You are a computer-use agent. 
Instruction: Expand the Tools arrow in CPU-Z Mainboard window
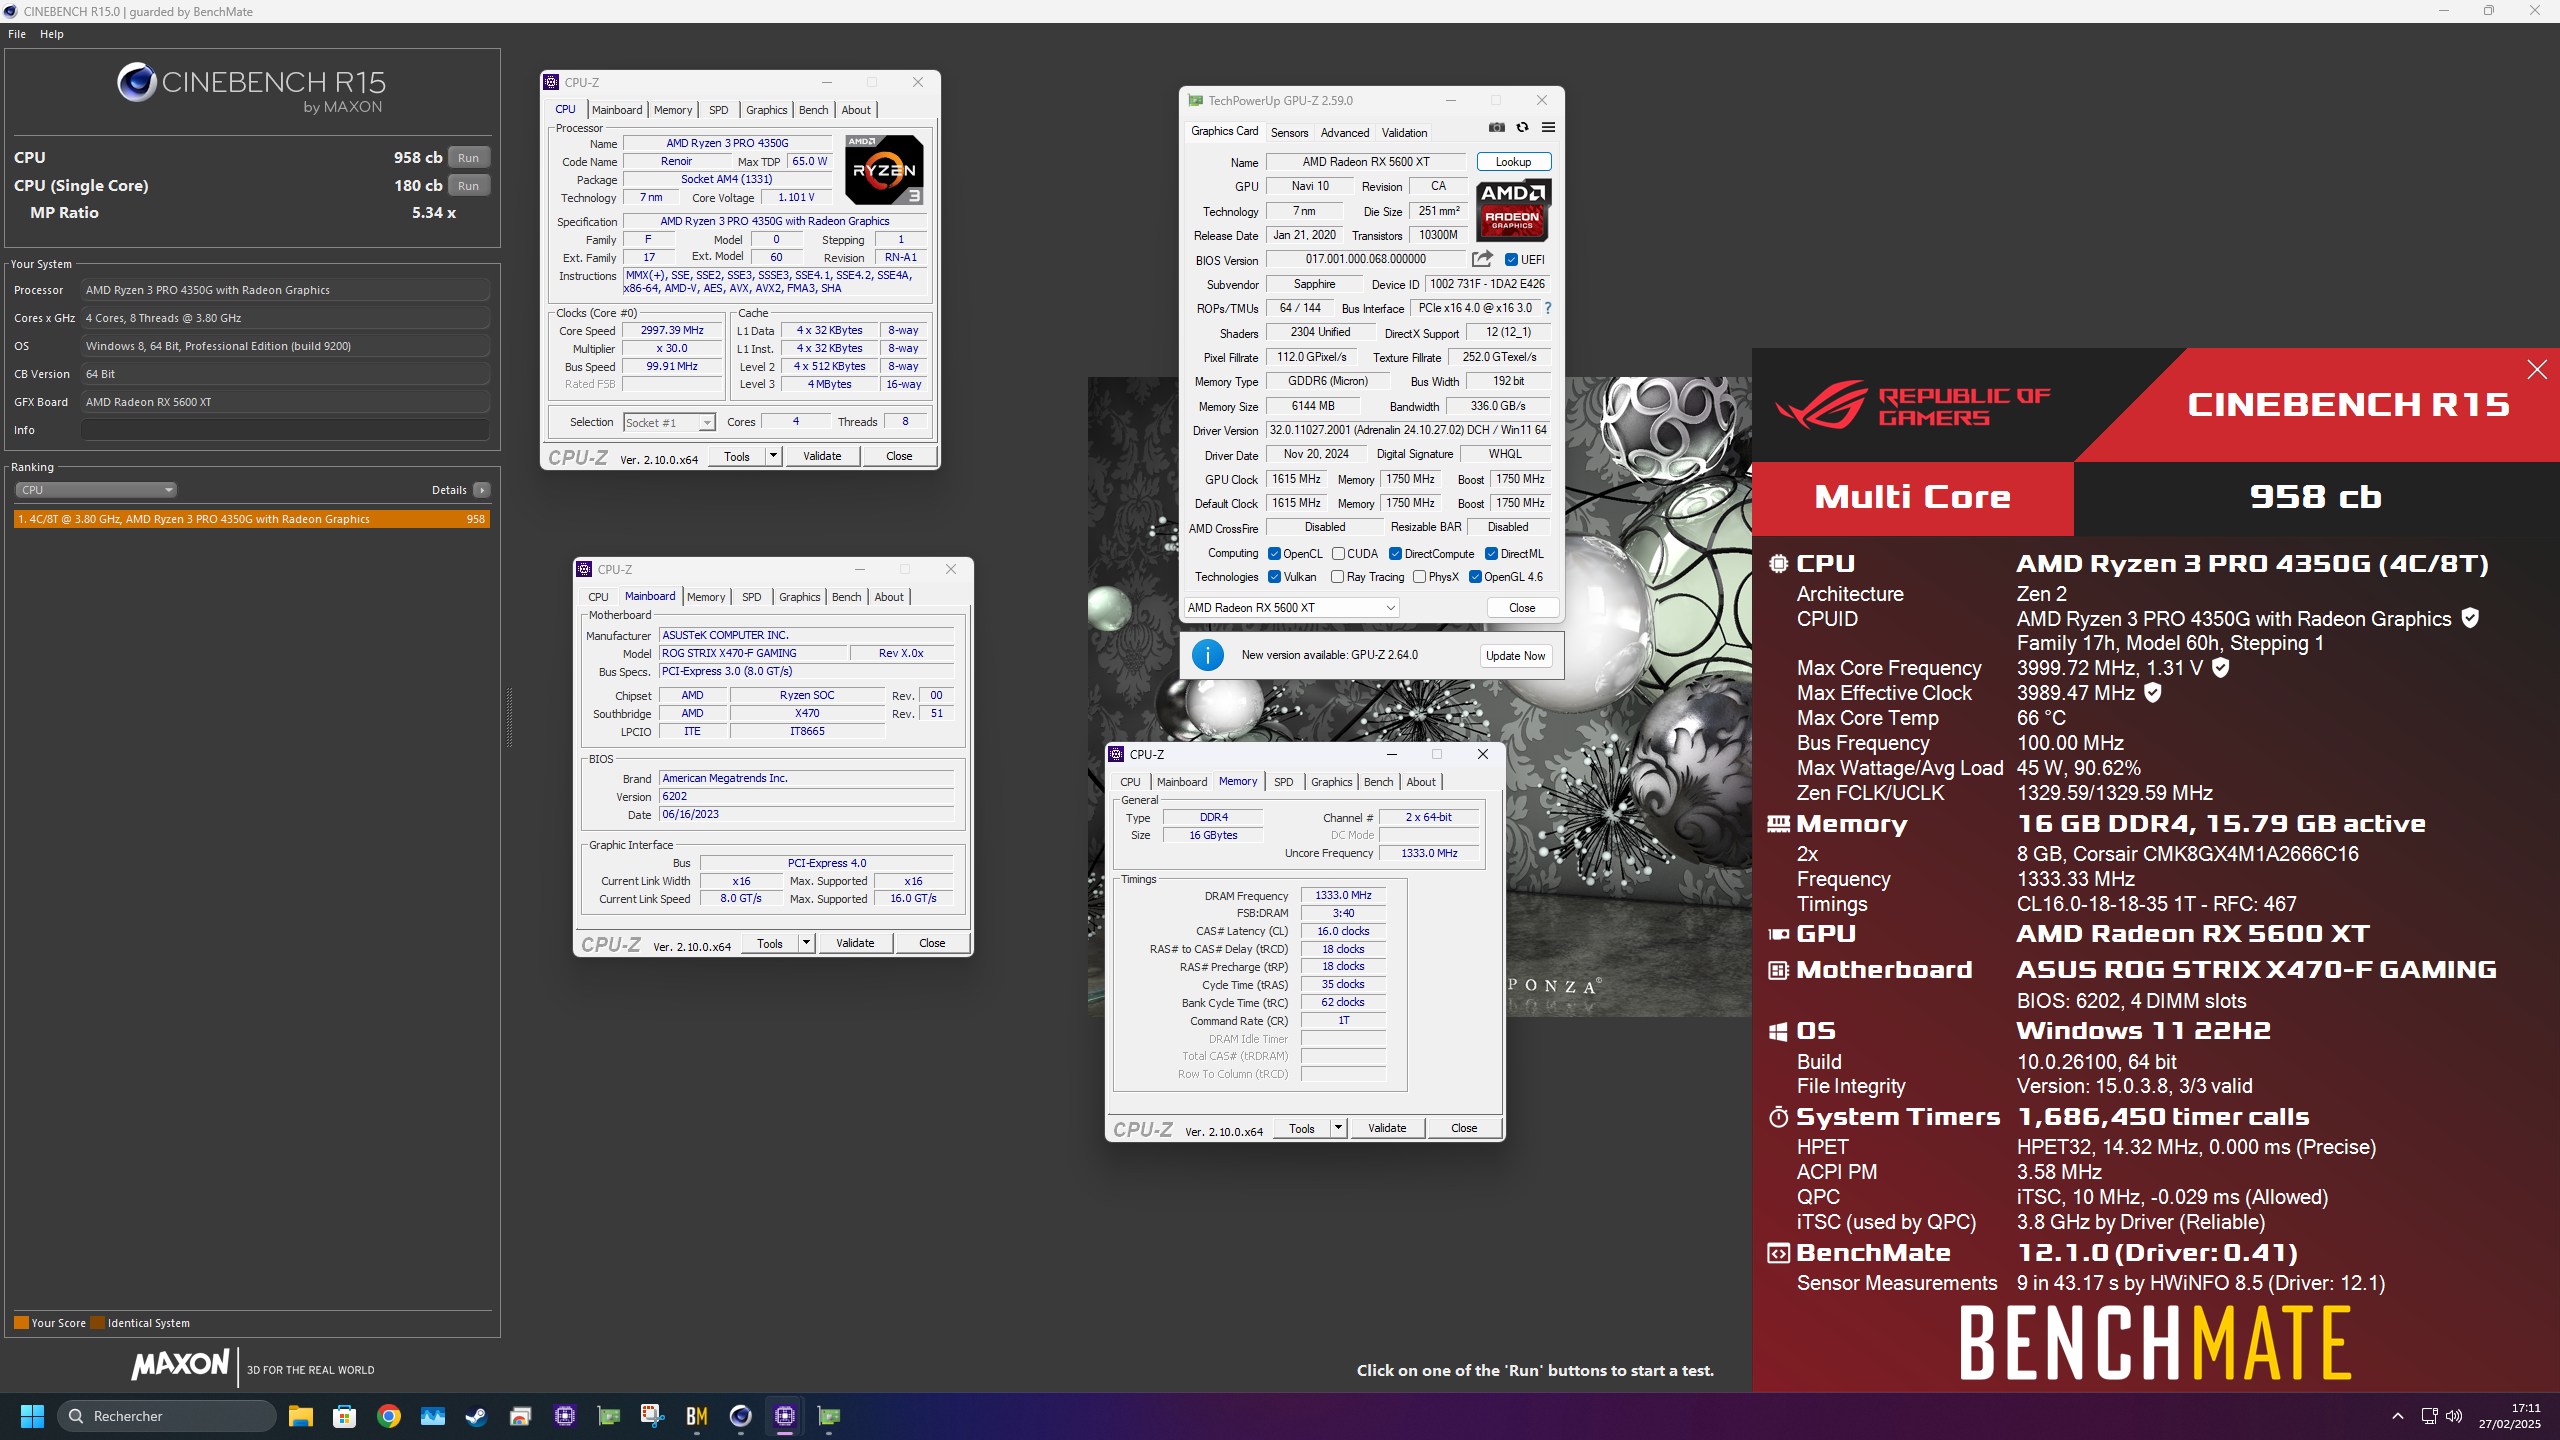click(806, 943)
